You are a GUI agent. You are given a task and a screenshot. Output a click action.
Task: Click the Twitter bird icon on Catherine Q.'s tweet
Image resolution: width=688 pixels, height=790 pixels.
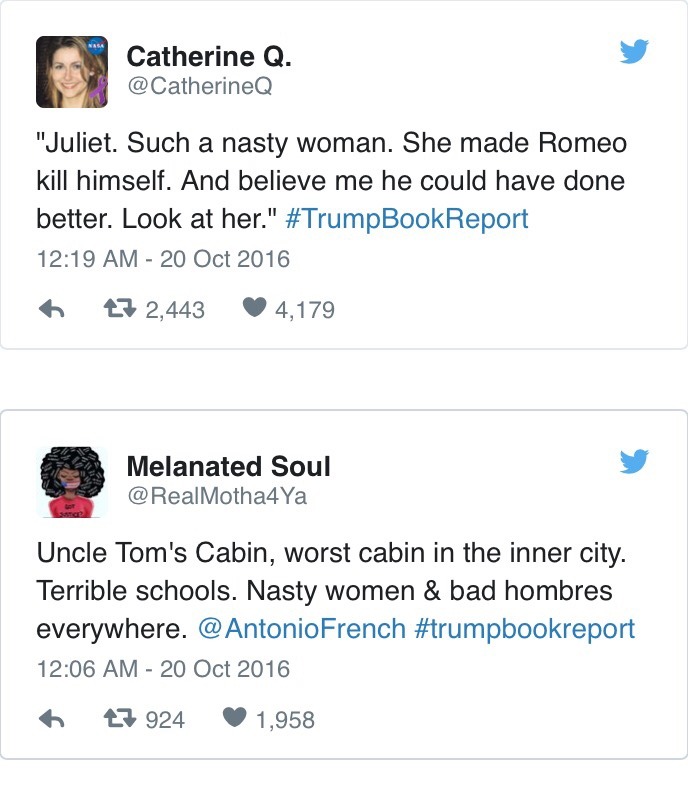[634, 52]
